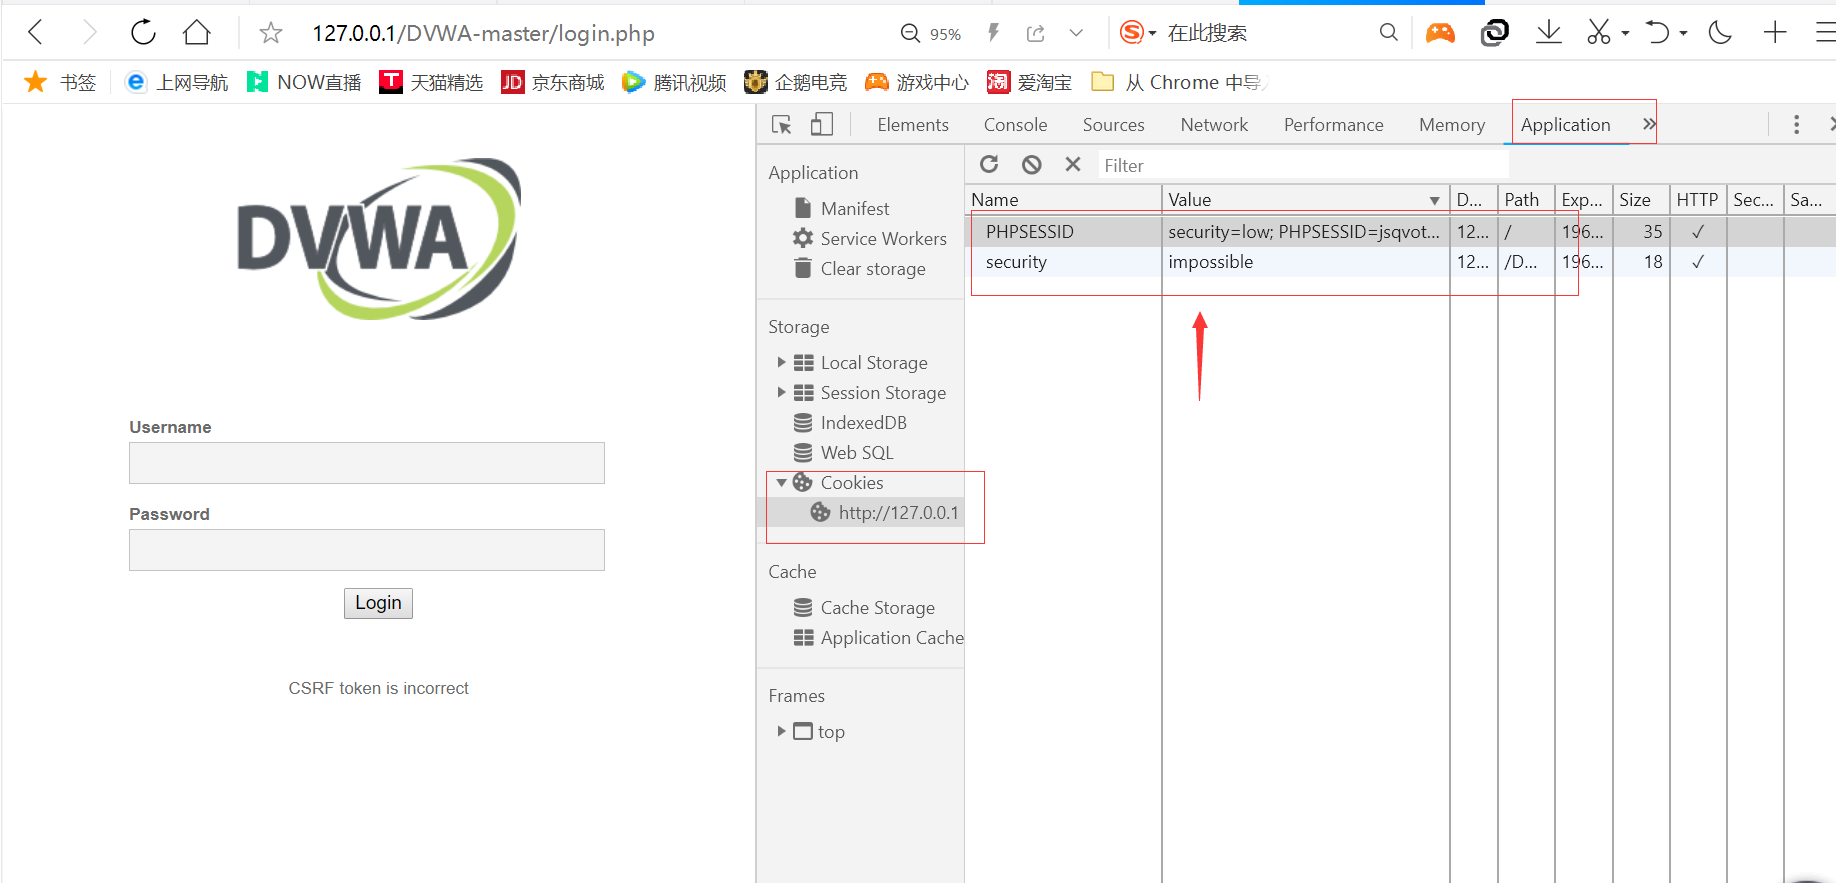This screenshot has width=1836, height=883.
Task: Show more DevTools tabs chevron
Action: pos(1648,124)
